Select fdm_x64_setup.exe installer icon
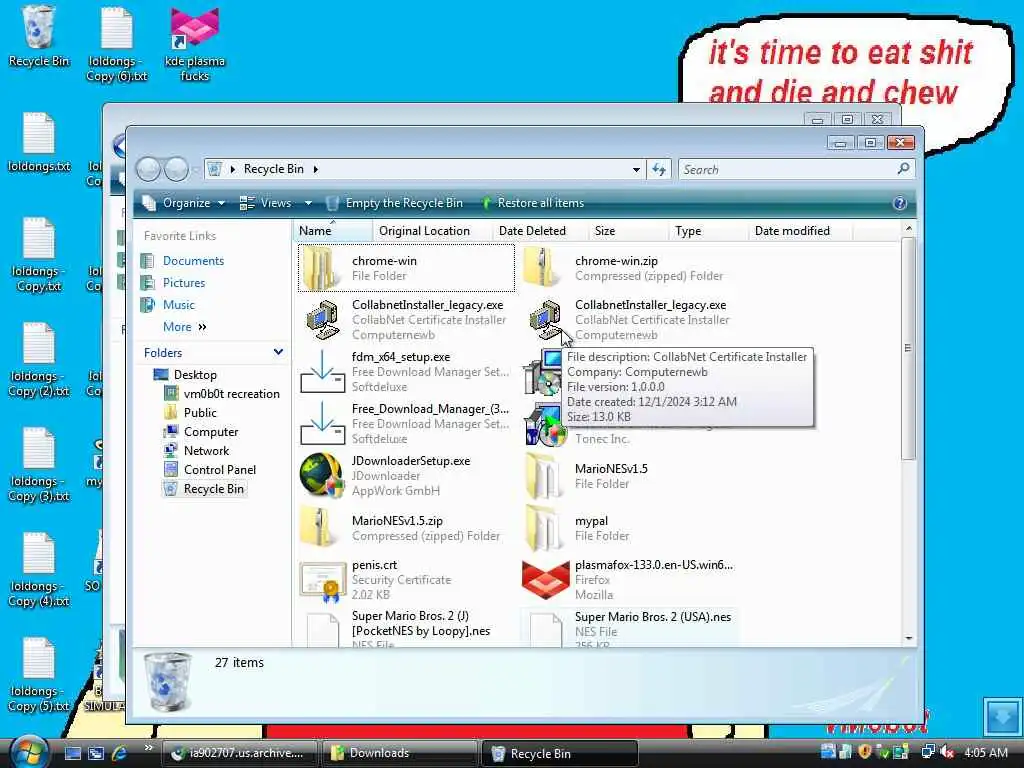This screenshot has height=768, width=1024. coord(322,372)
